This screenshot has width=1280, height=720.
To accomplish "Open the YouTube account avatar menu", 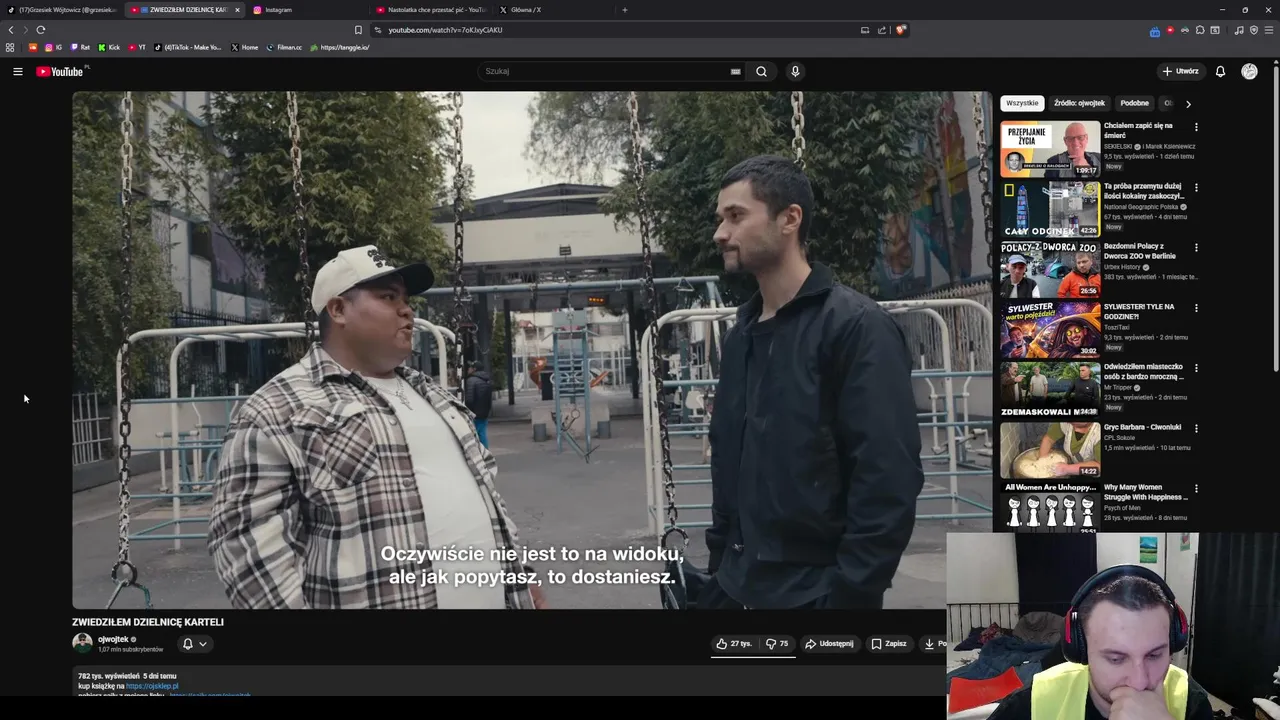I will pyautogui.click(x=1249, y=71).
